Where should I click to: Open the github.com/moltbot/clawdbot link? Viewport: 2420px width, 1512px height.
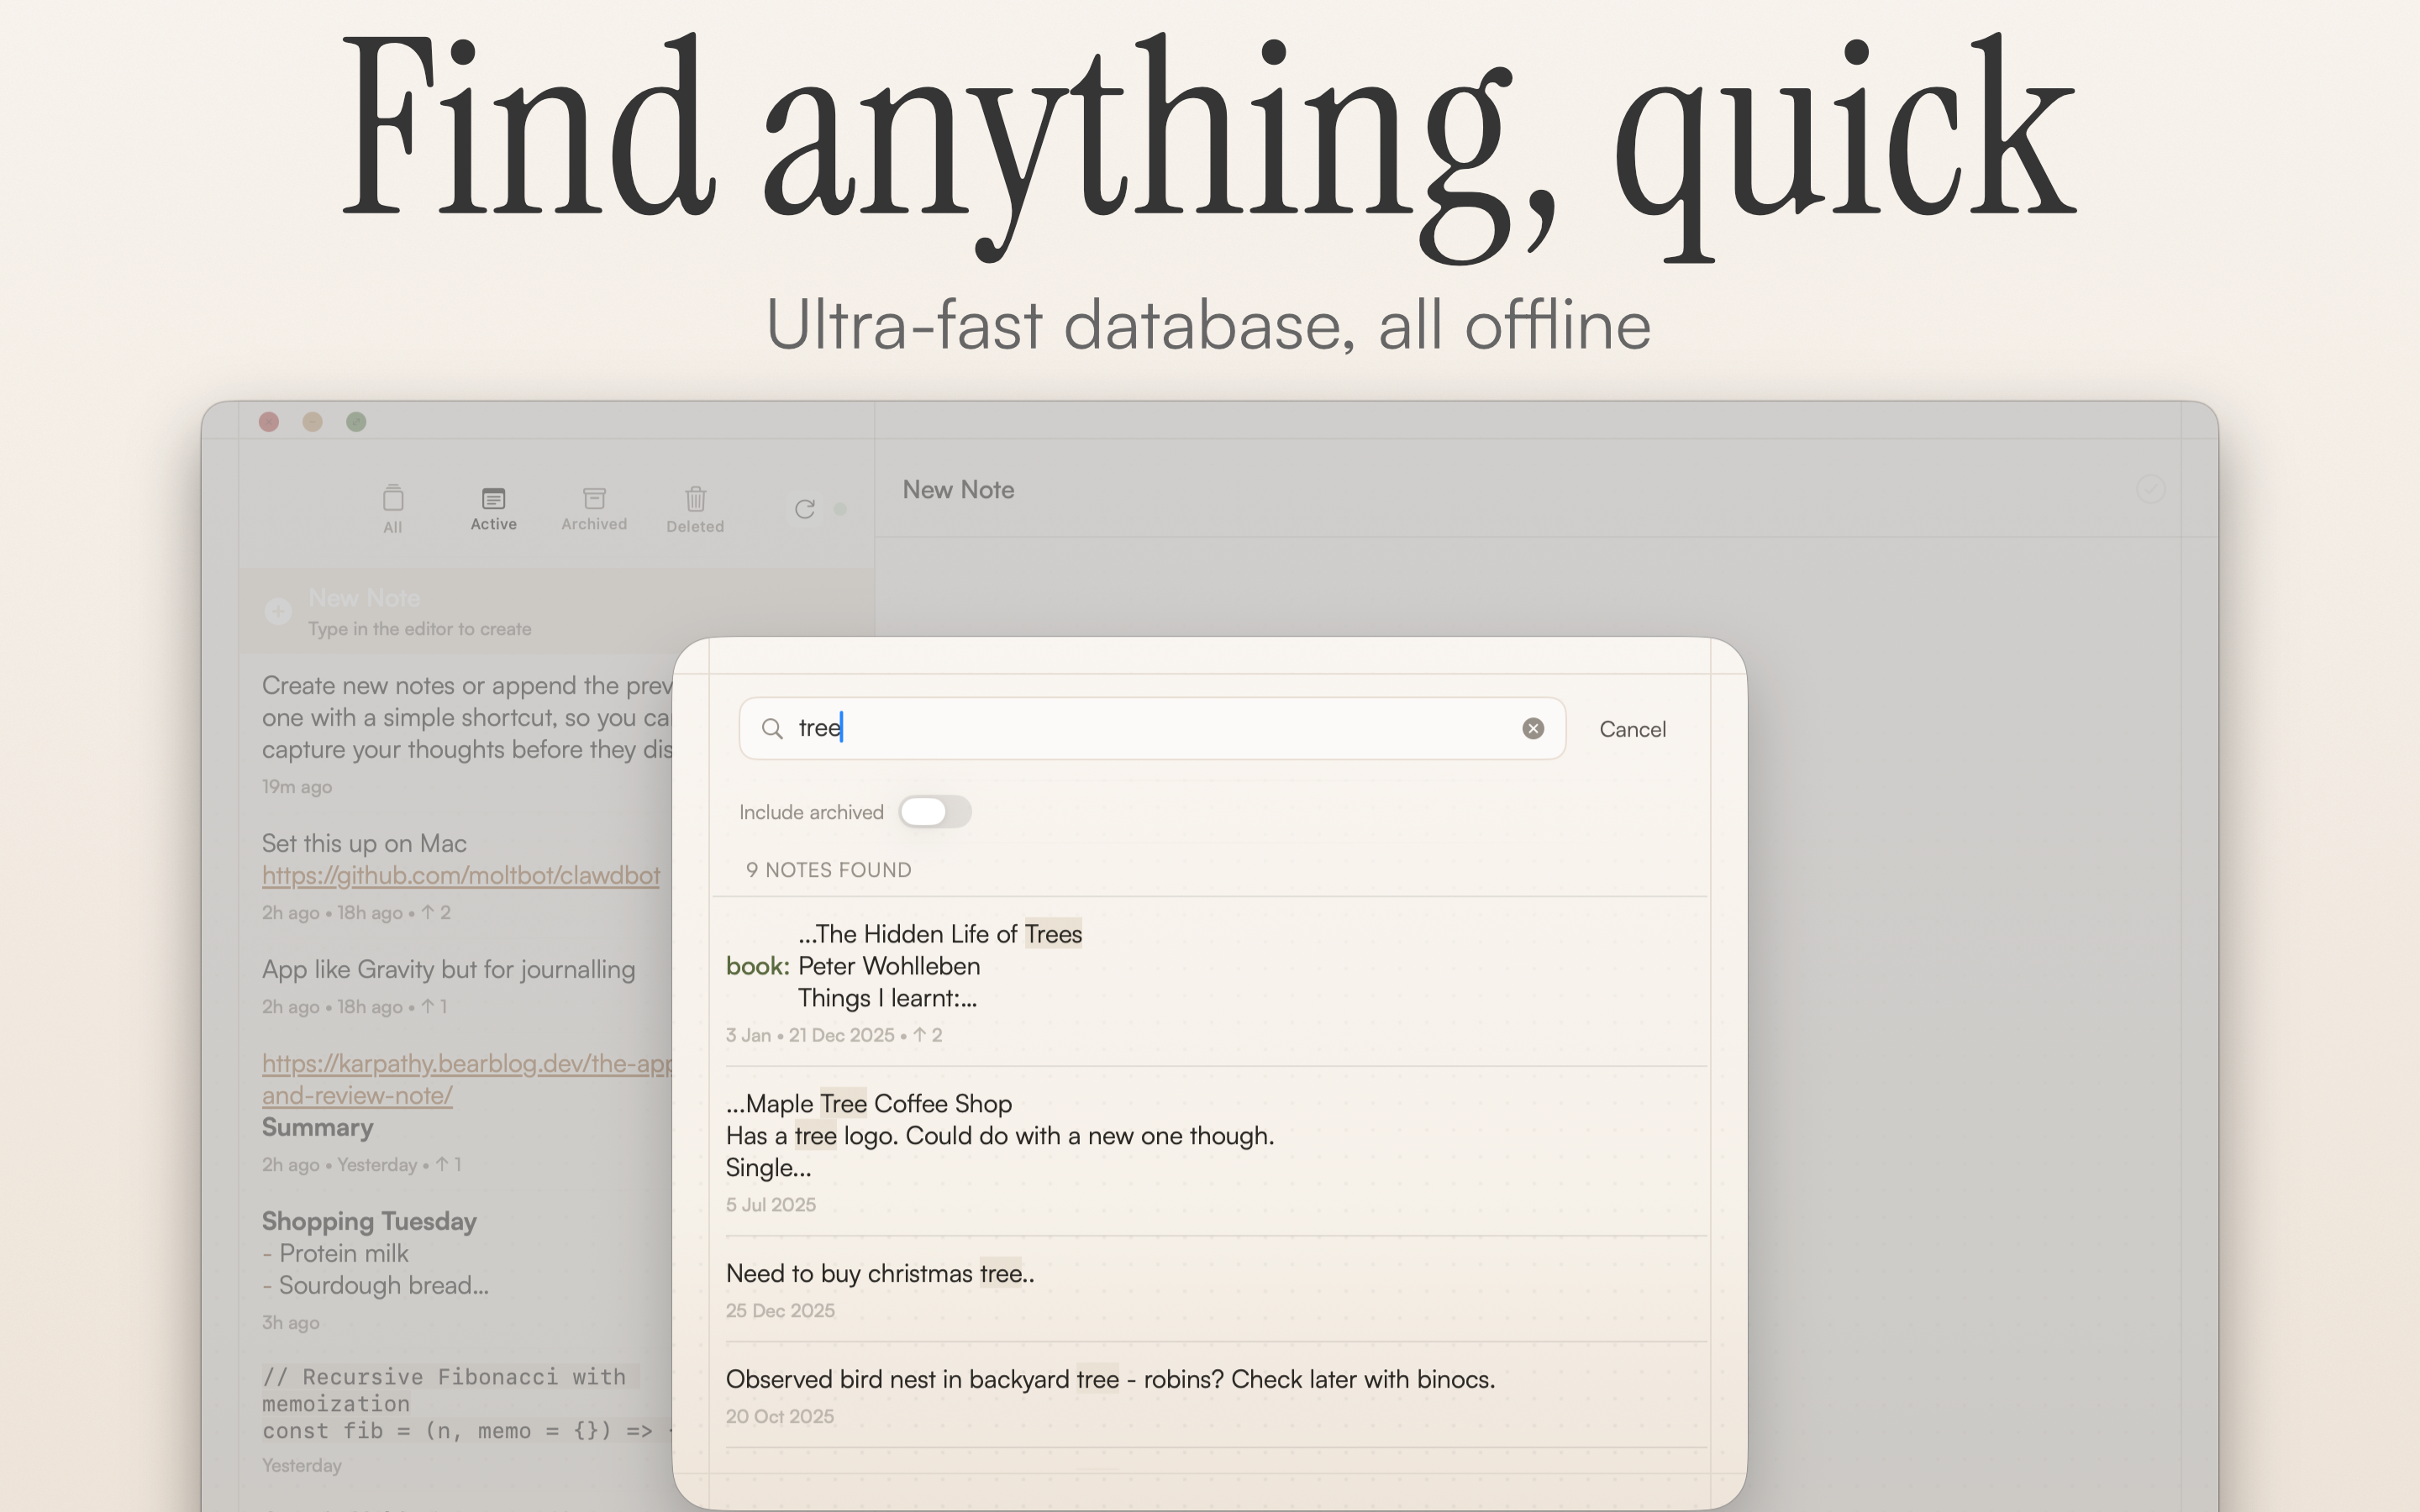point(460,875)
